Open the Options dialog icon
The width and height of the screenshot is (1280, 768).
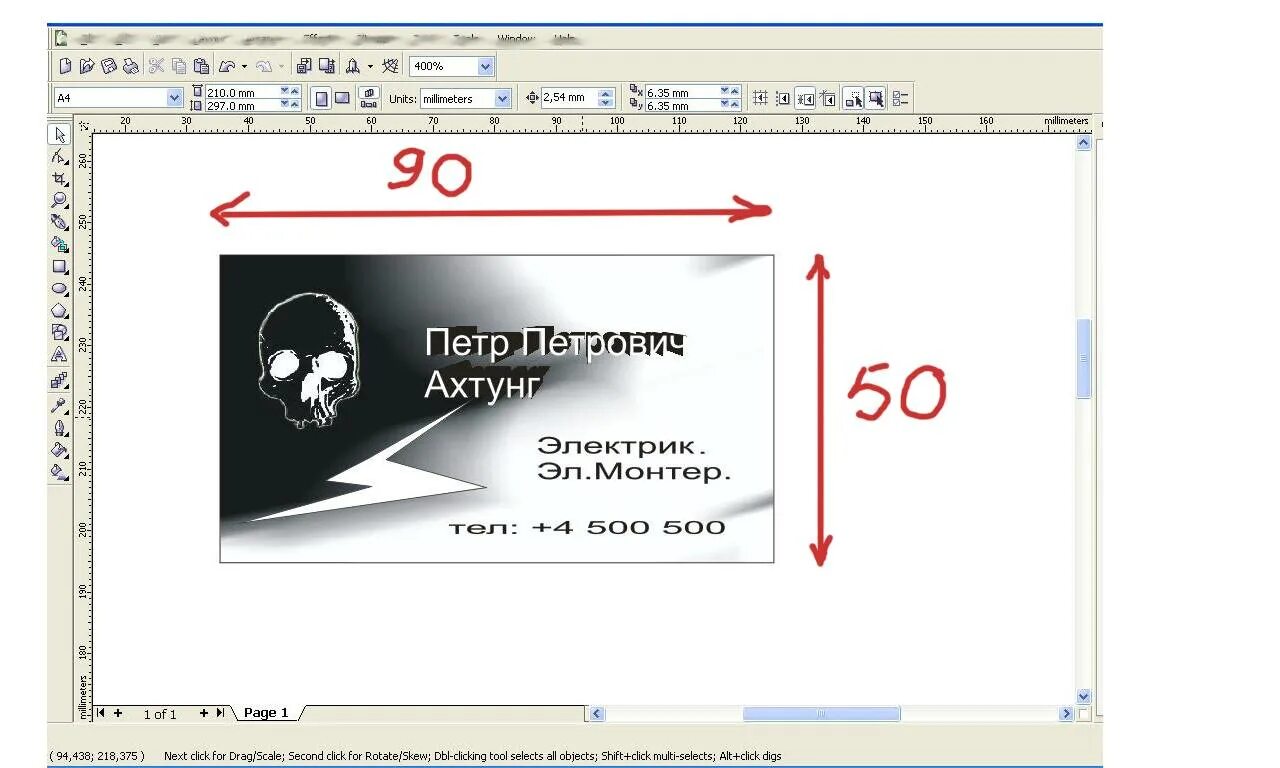(x=901, y=98)
